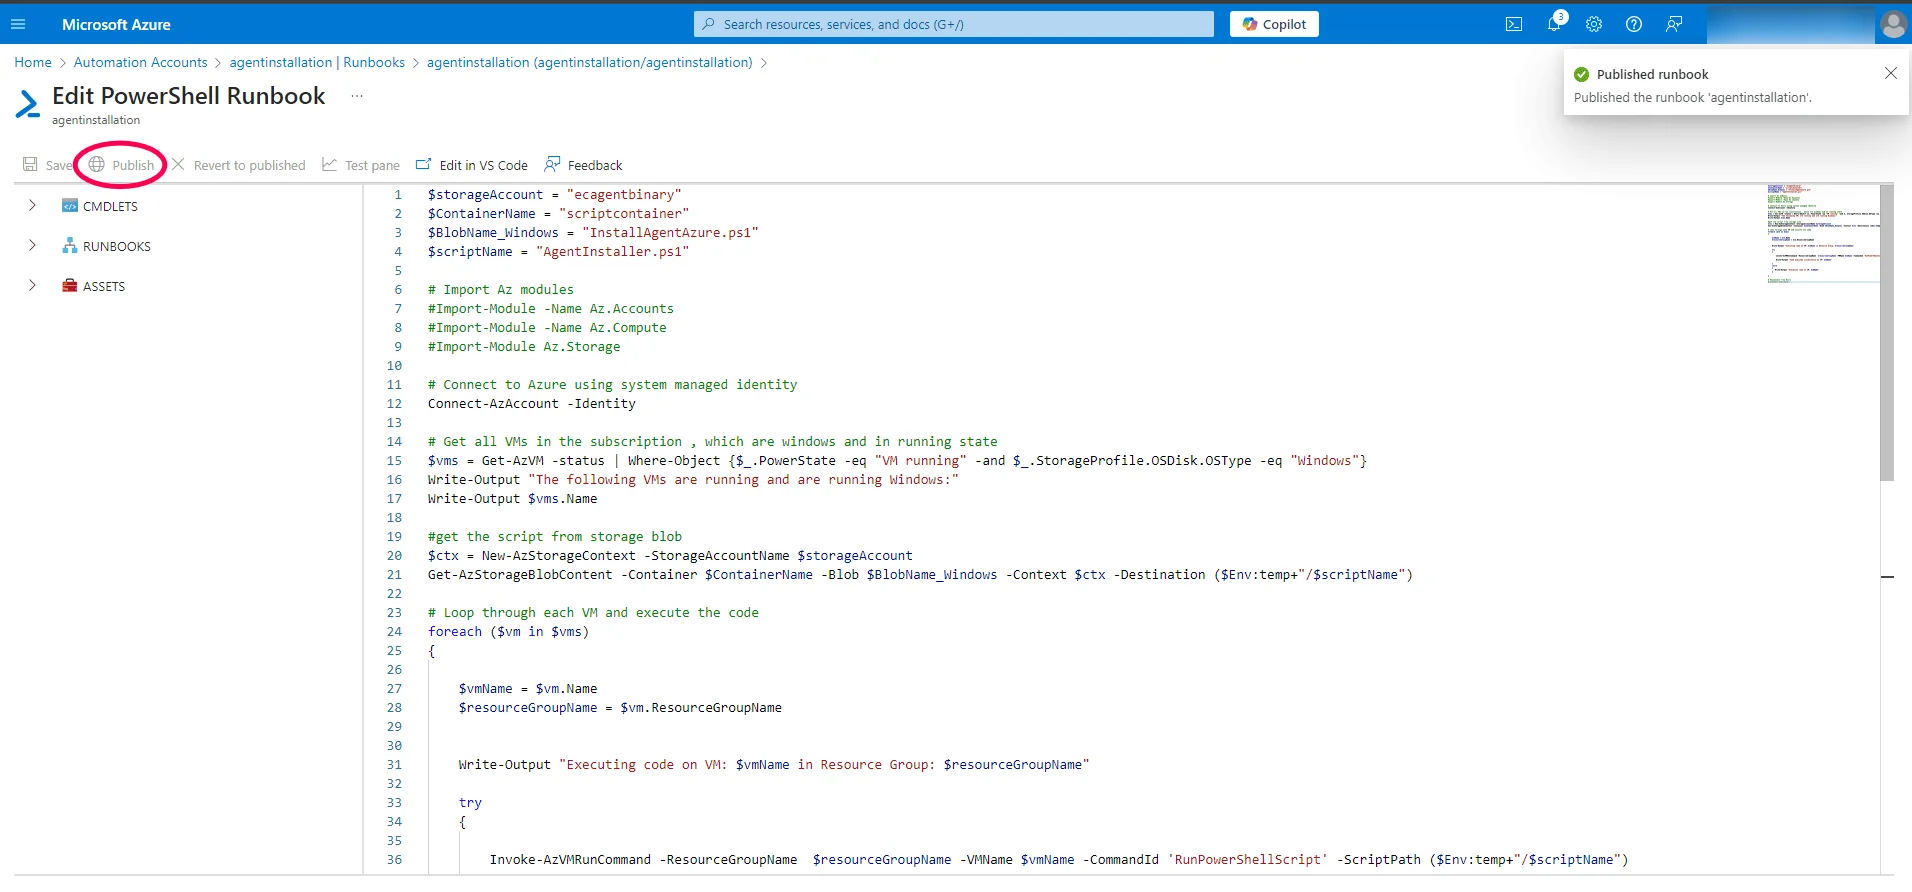Viewport: 1912px width, 892px height.
Task: Open Automation Accounts breadcrumb
Action: click(x=141, y=62)
